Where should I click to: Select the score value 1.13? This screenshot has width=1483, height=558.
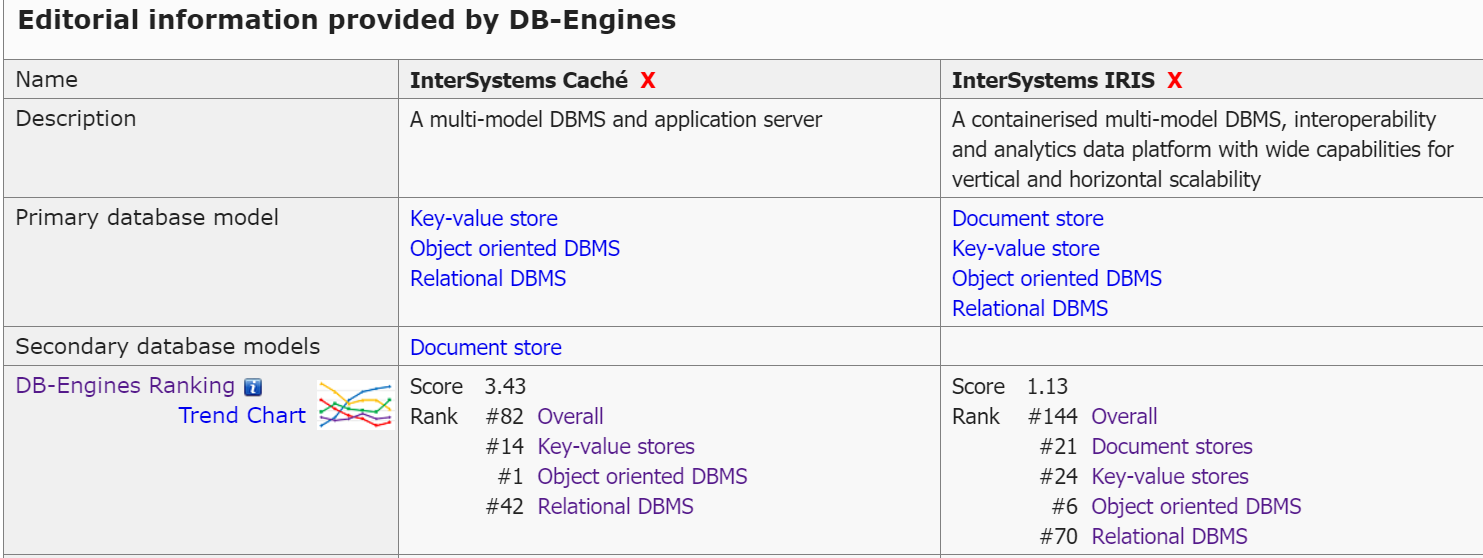1047,387
